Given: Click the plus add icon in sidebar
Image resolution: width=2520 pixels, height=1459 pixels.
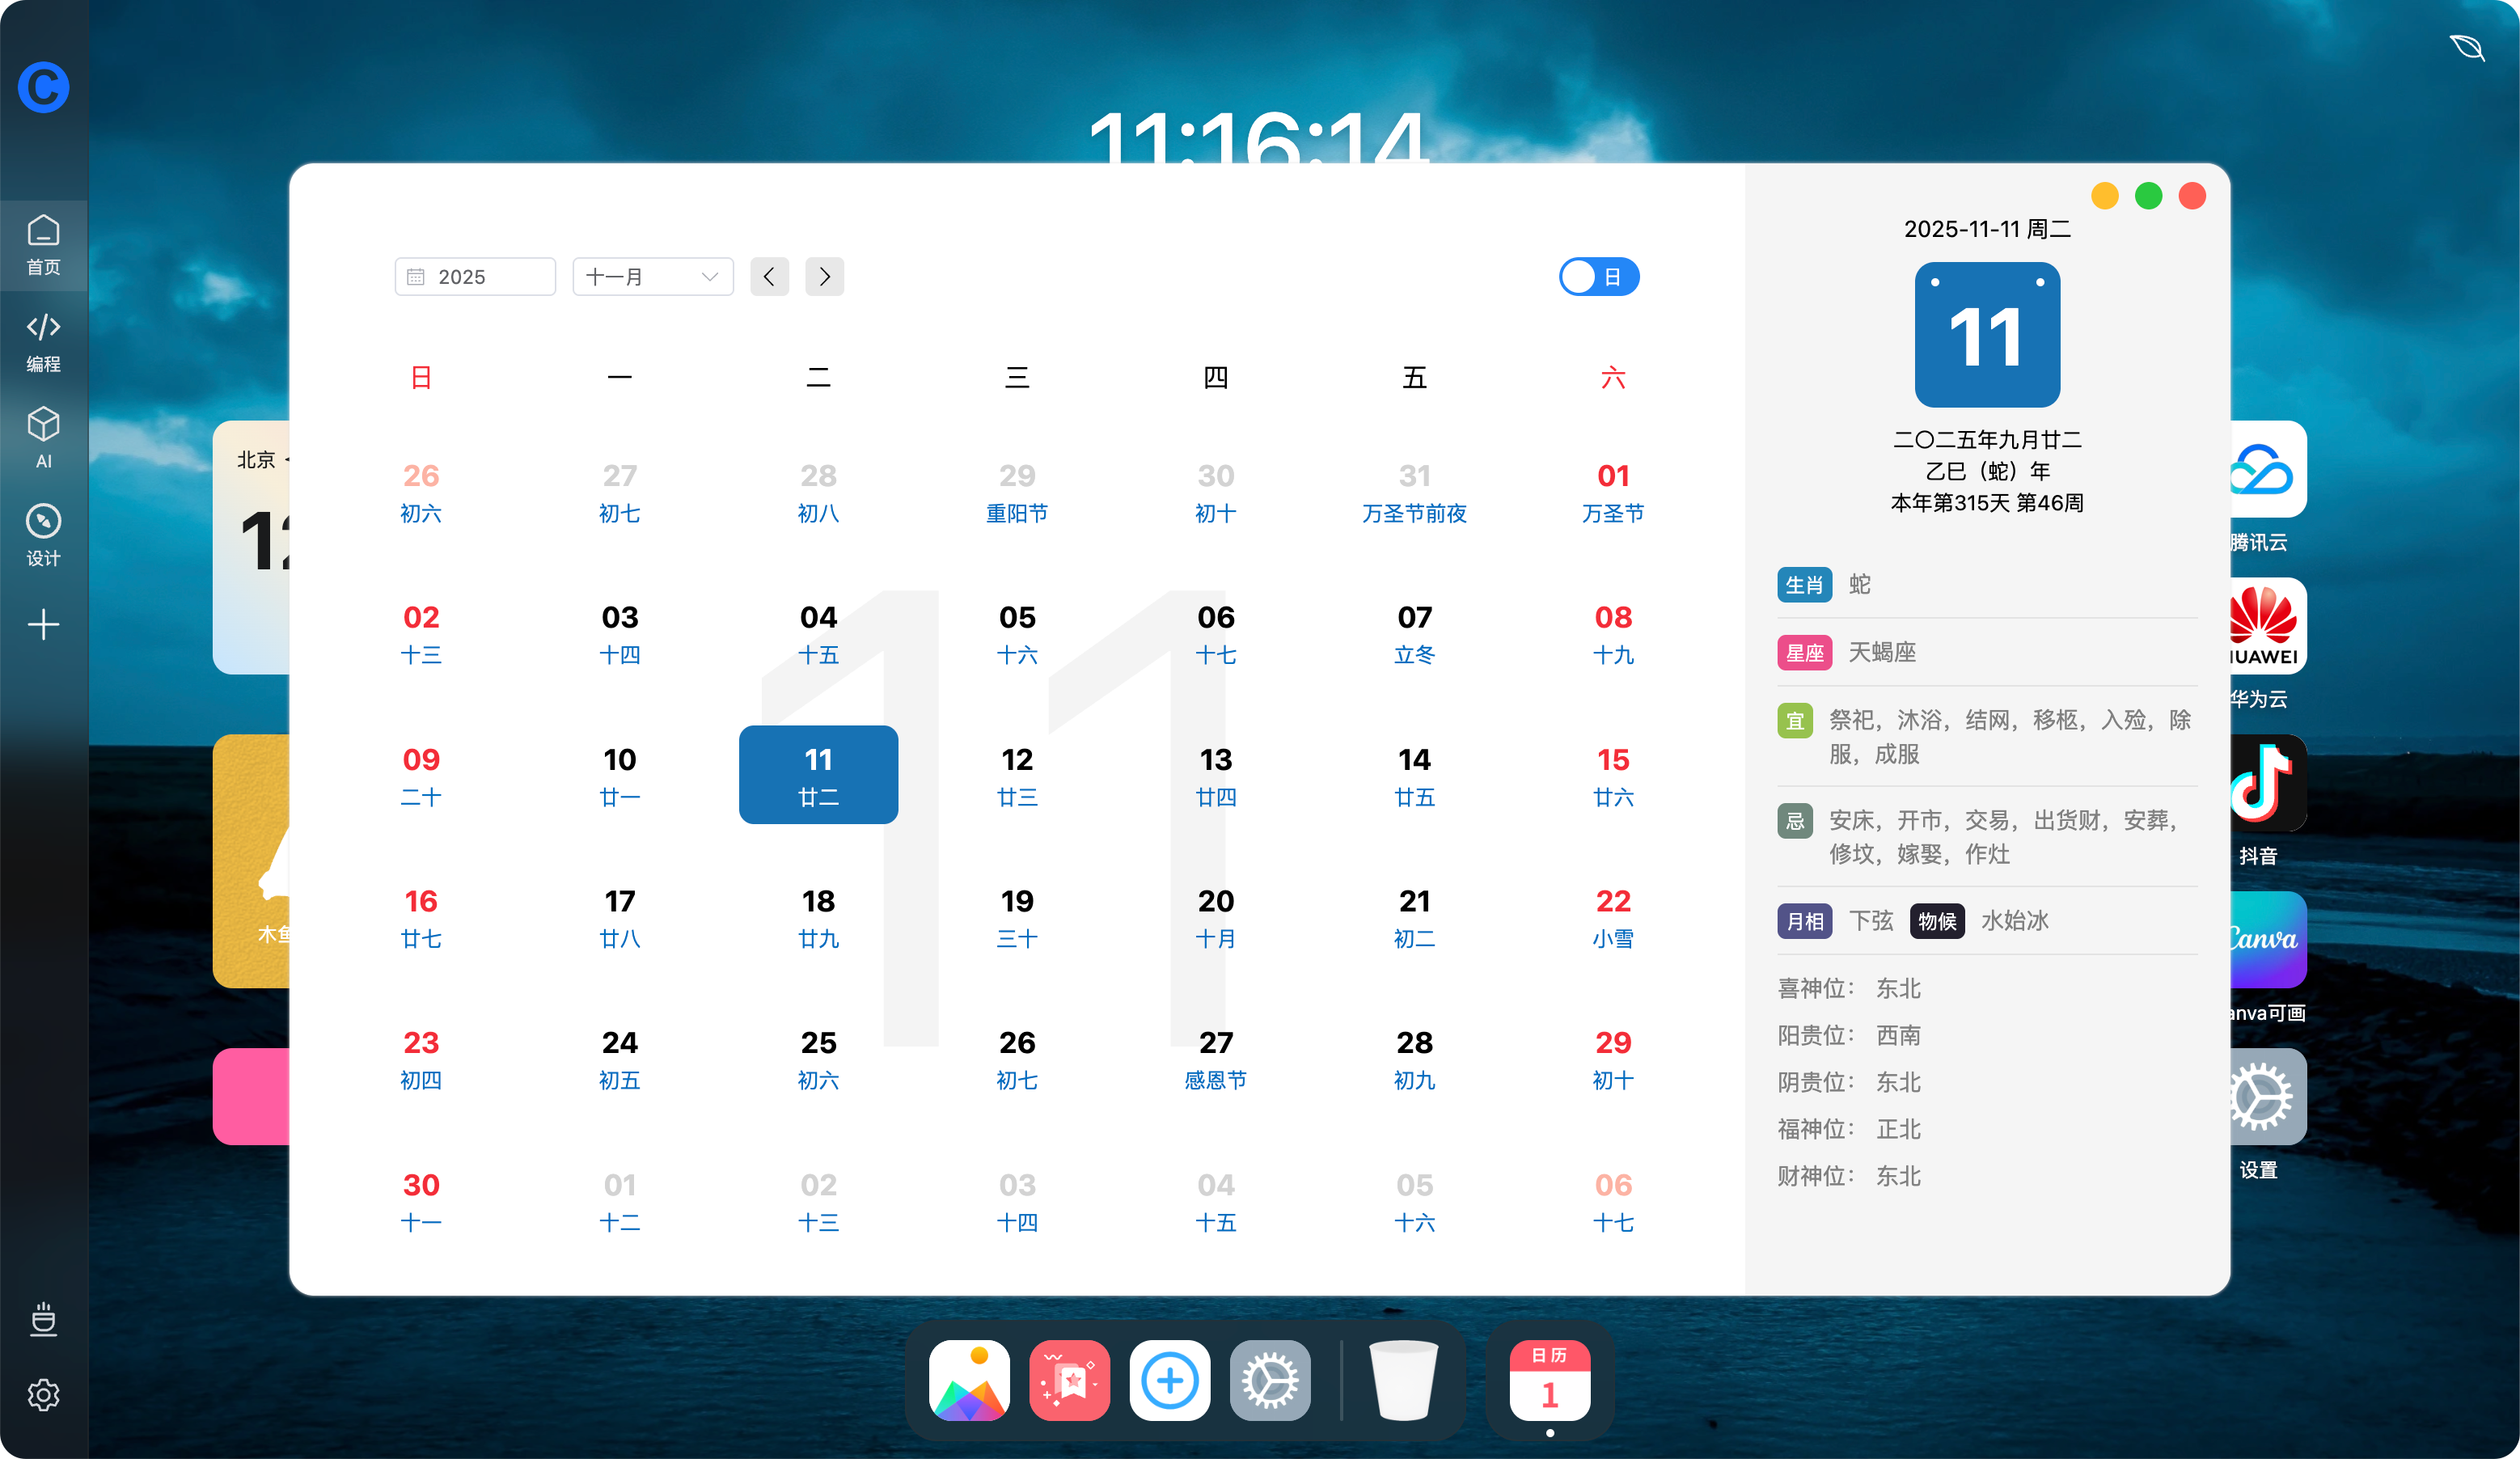Looking at the screenshot, I should pyautogui.click(x=43, y=624).
